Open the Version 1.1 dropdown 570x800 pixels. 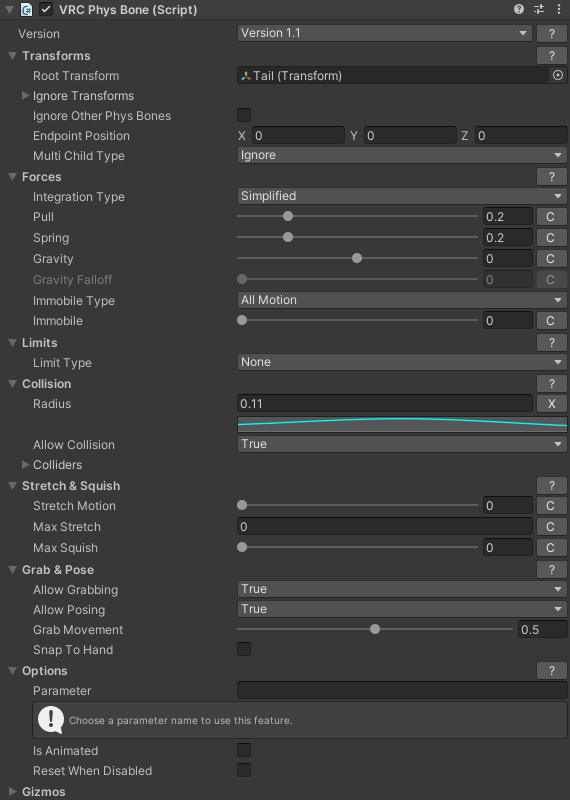[385, 33]
